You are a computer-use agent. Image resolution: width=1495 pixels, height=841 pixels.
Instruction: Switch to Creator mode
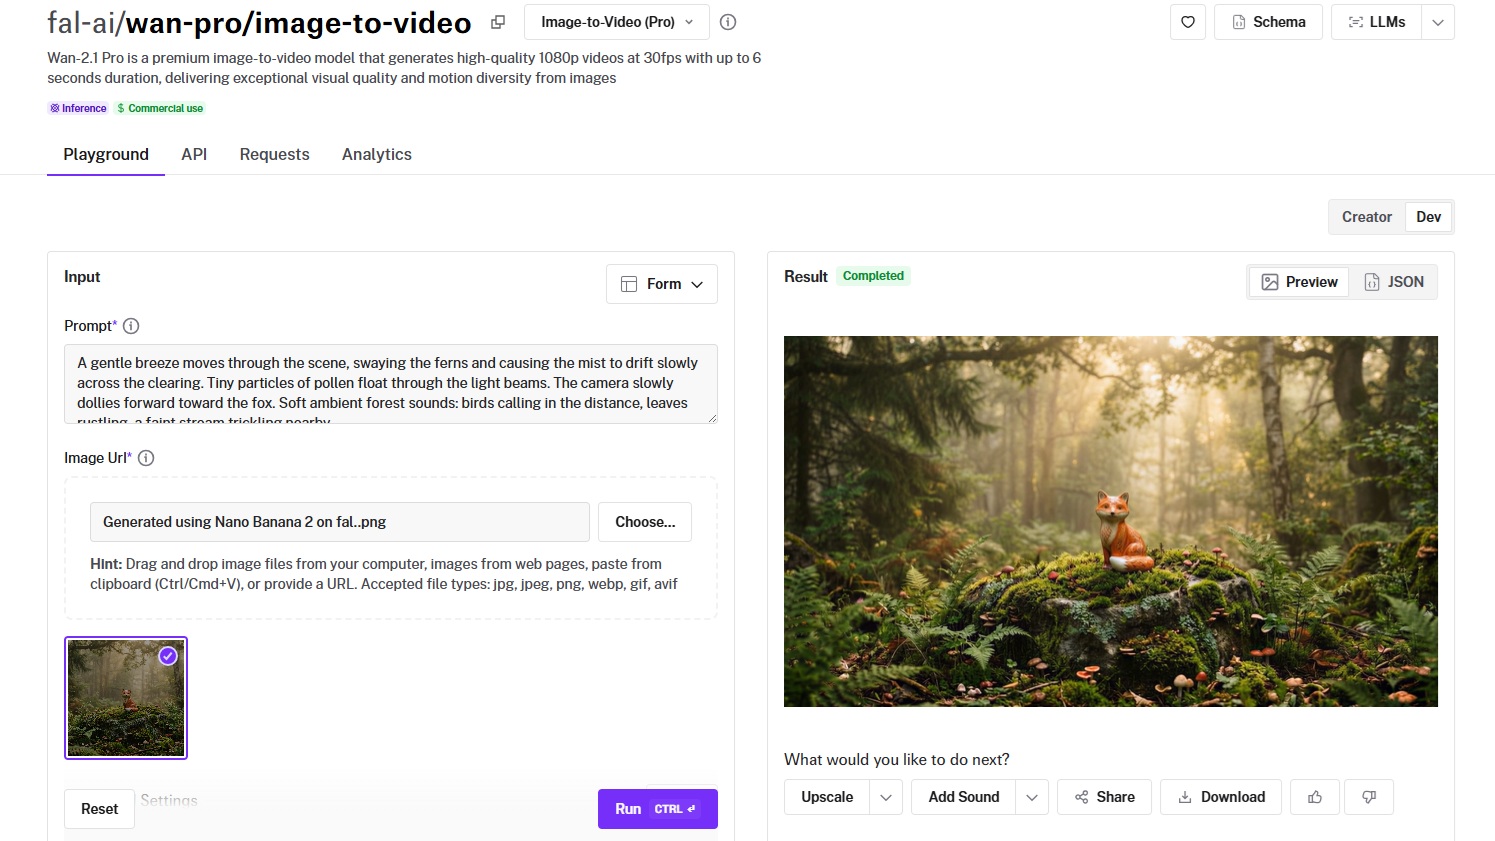click(1366, 217)
